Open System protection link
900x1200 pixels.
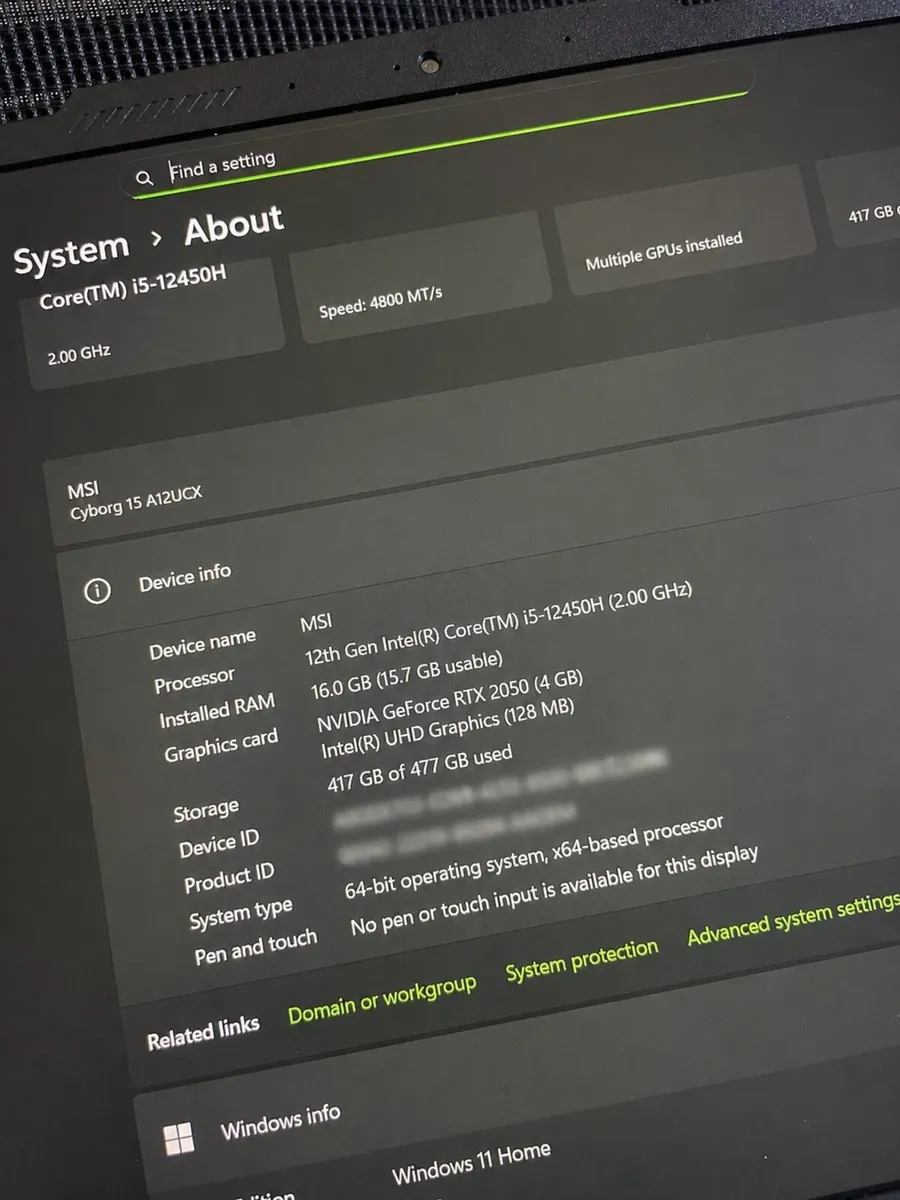tap(582, 960)
